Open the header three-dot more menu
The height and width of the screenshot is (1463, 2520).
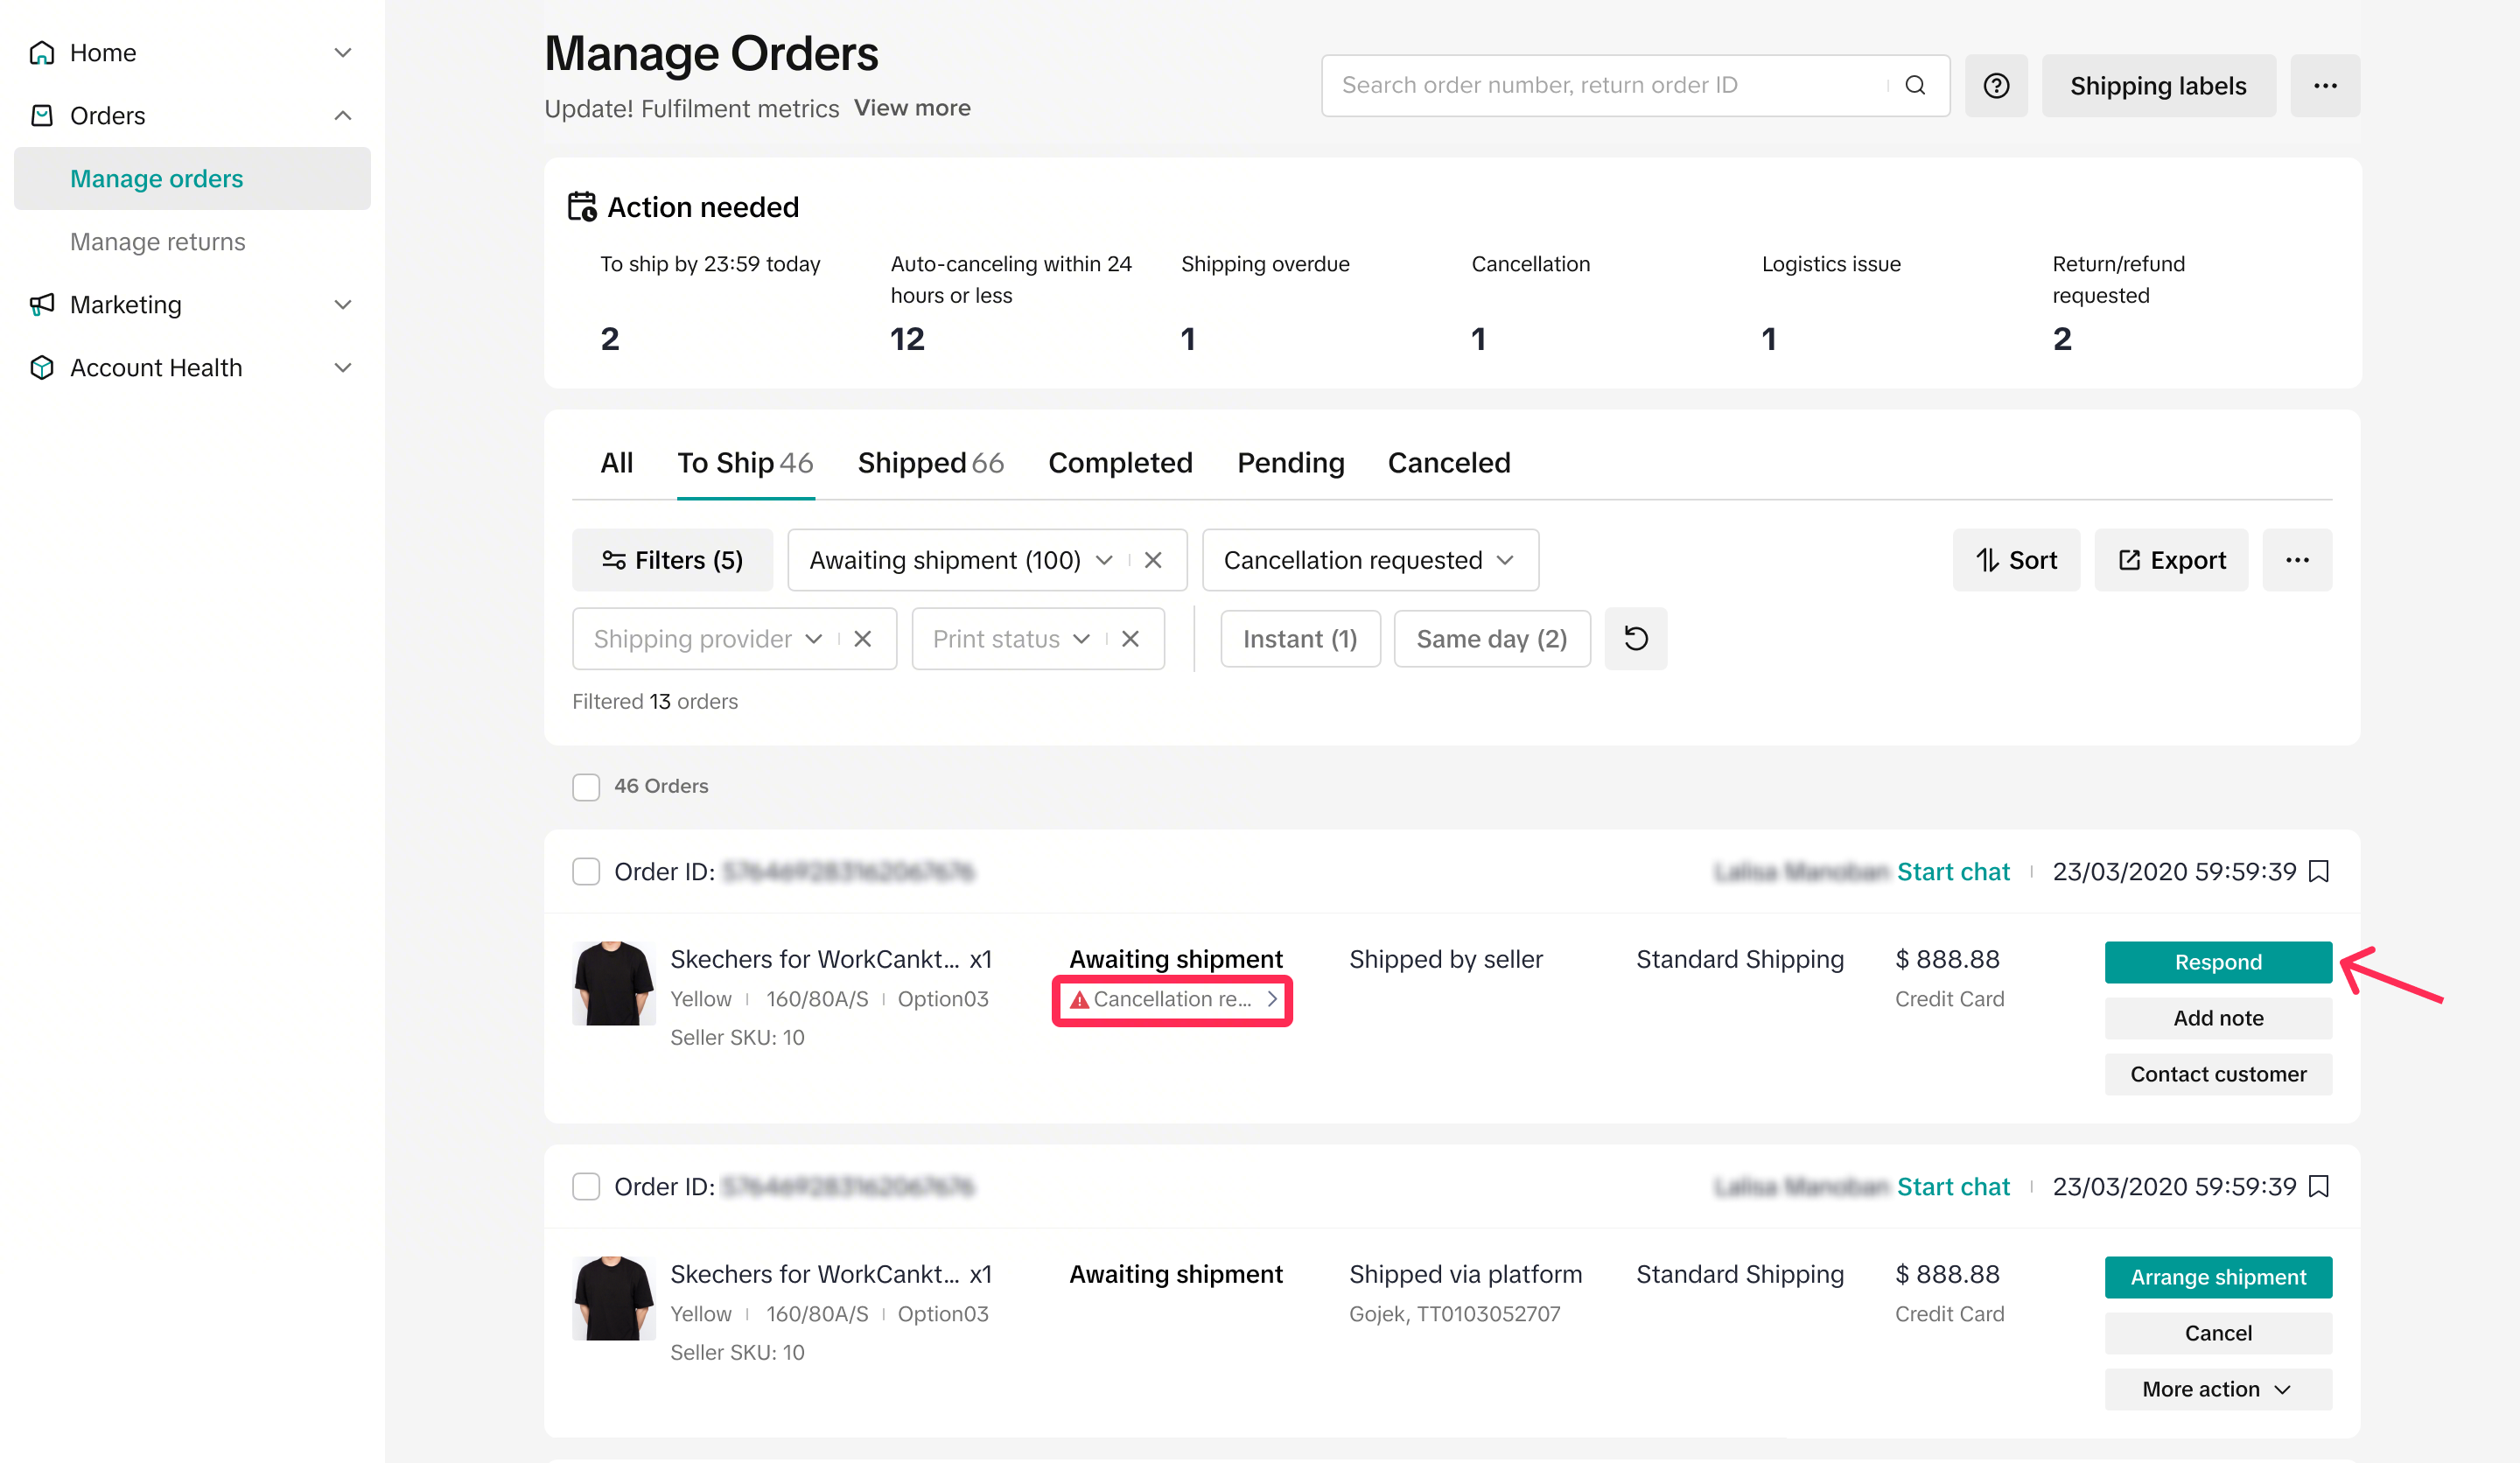tap(2324, 85)
